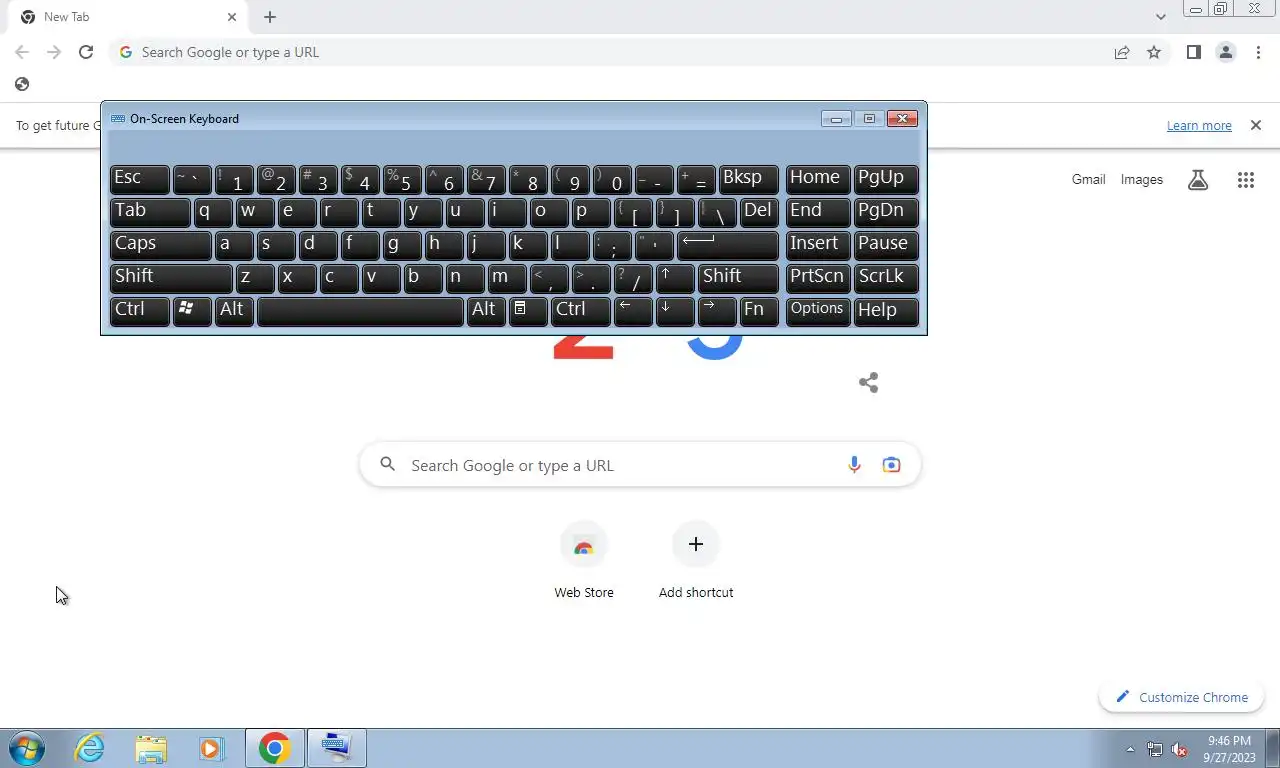The width and height of the screenshot is (1280, 768).
Task: Click the muted volume tray icon
Action: point(1179,749)
